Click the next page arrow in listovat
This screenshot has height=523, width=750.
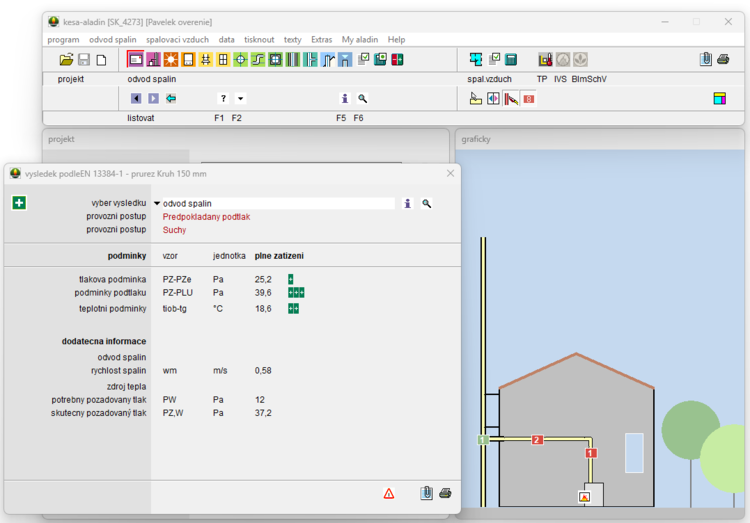[153, 99]
